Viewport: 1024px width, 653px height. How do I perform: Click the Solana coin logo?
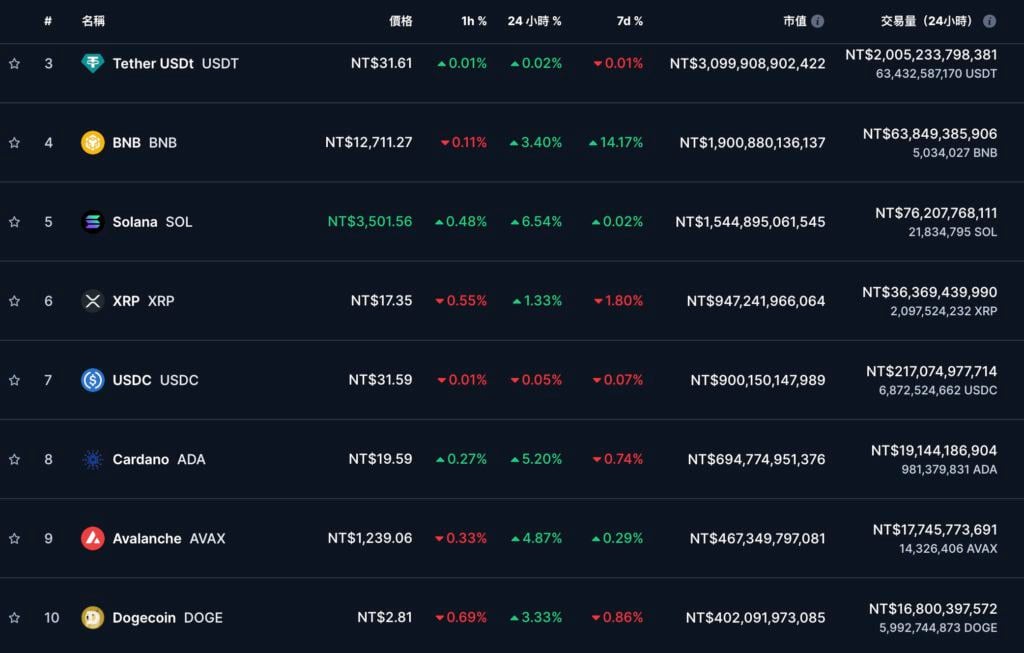click(92, 222)
